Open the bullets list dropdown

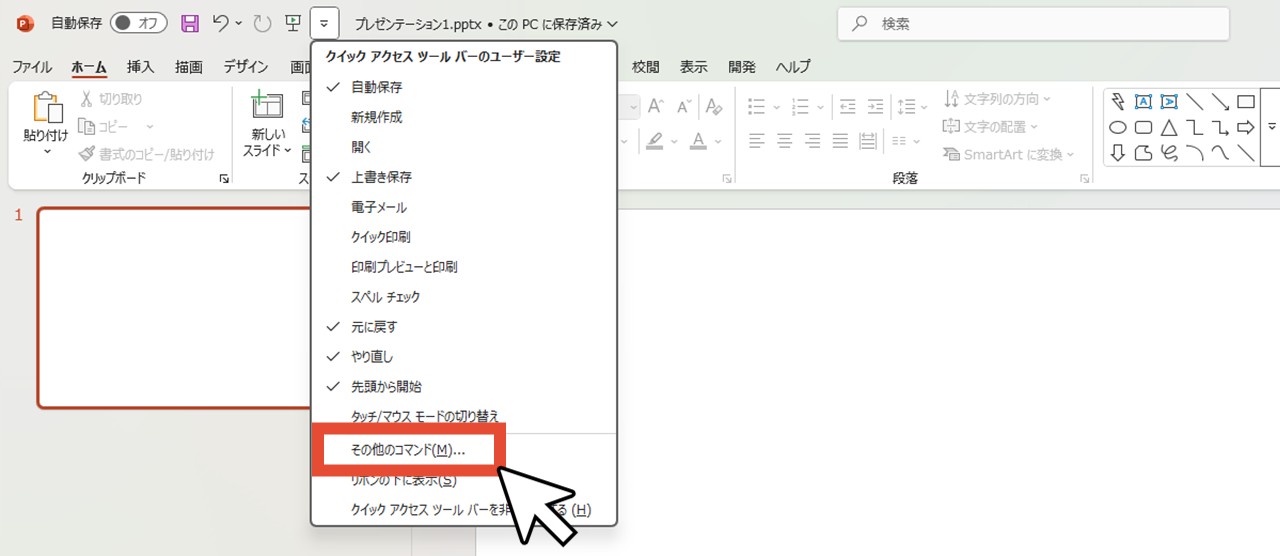(x=776, y=106)
